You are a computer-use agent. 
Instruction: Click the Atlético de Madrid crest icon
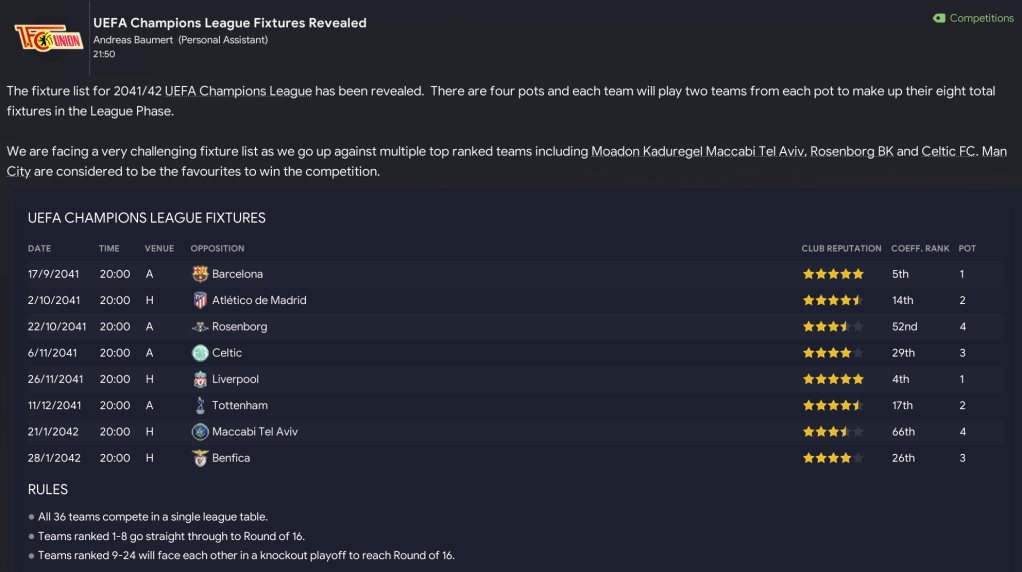click(x=200, y=300)
